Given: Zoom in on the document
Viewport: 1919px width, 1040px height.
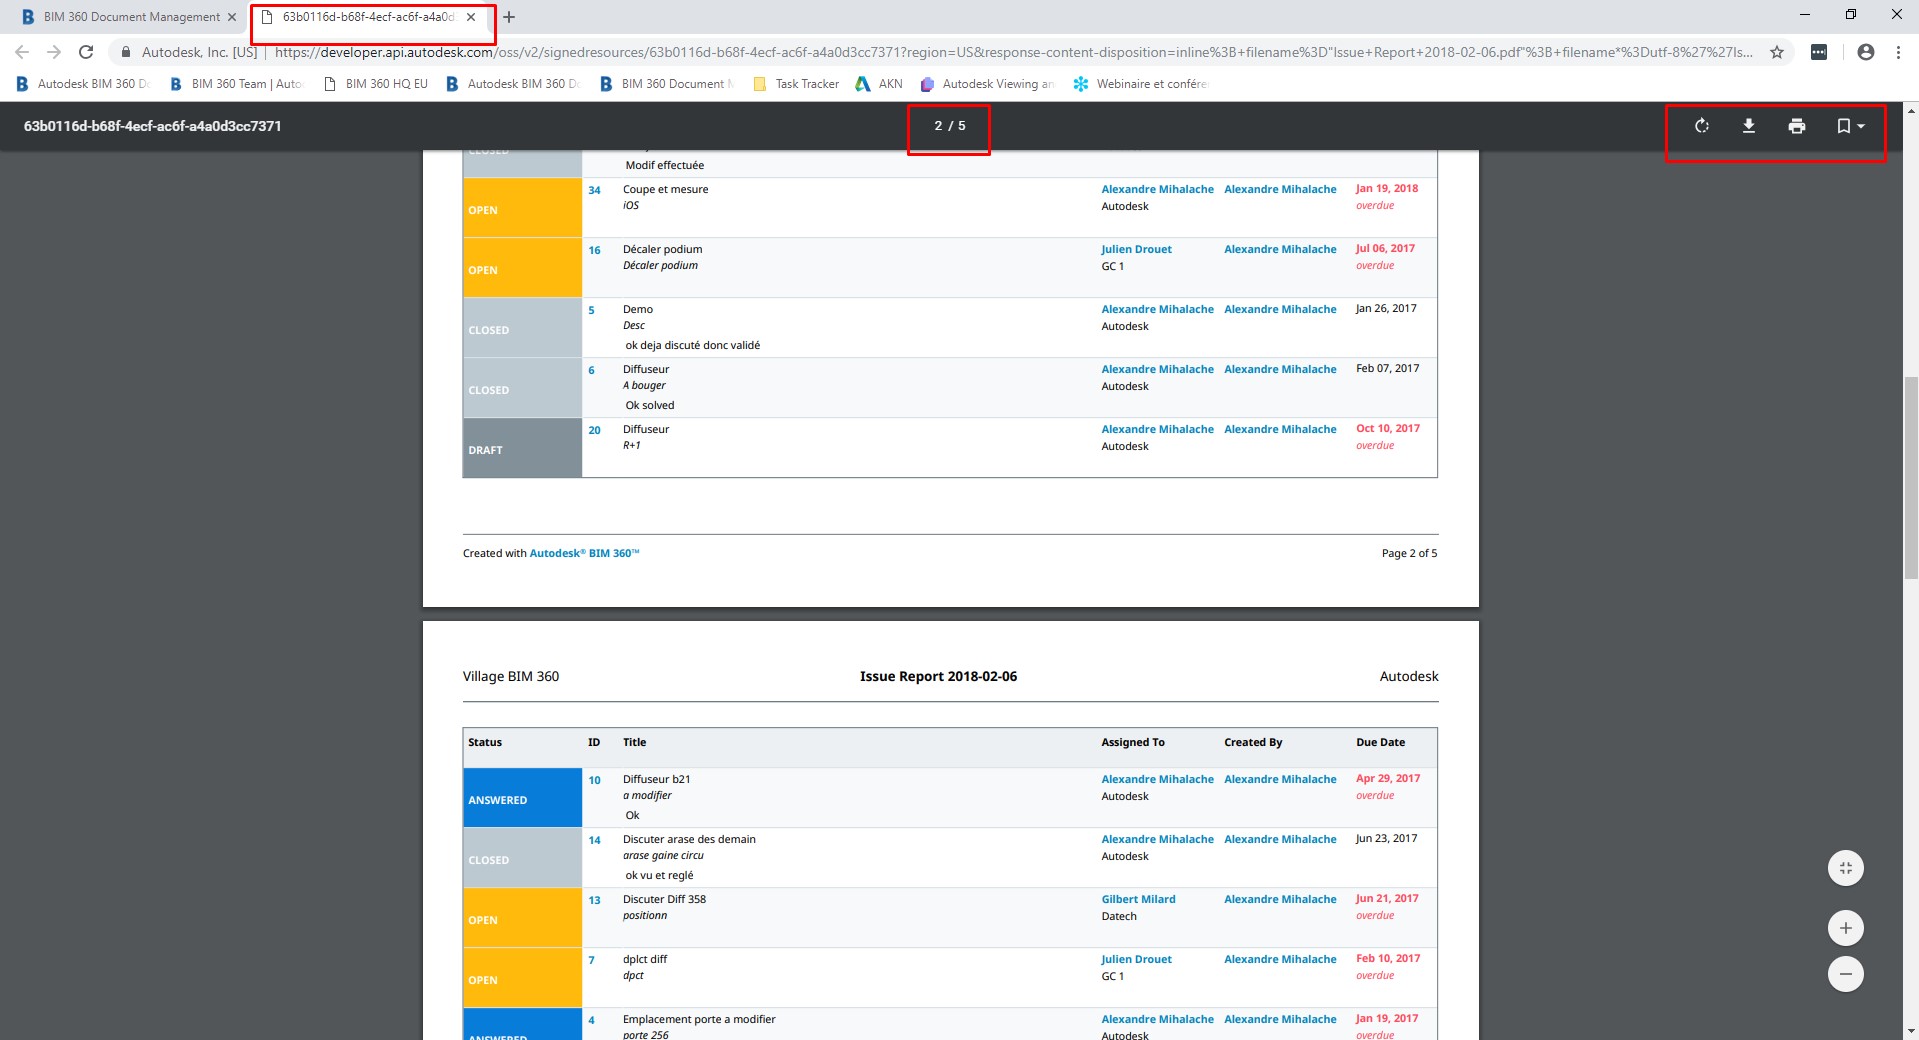Looking at the screenshot, I should pyautogui.click(x=1845, y=927).
